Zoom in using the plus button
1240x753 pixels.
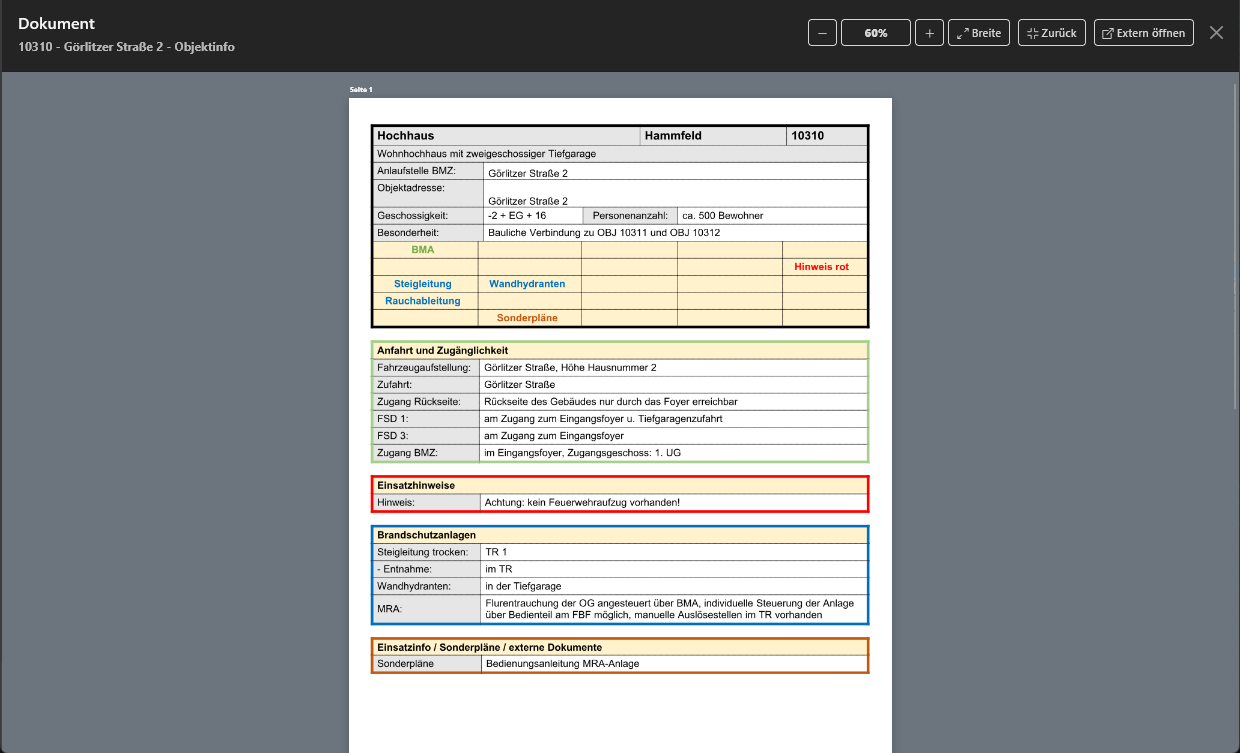point(929,33)
